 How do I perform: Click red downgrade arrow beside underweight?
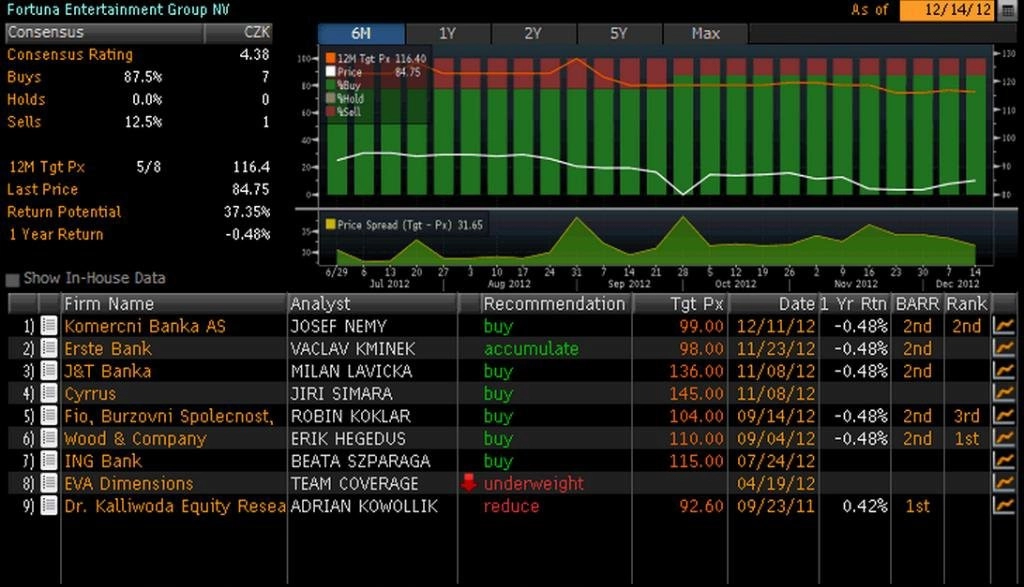click(x=469, y=483)
